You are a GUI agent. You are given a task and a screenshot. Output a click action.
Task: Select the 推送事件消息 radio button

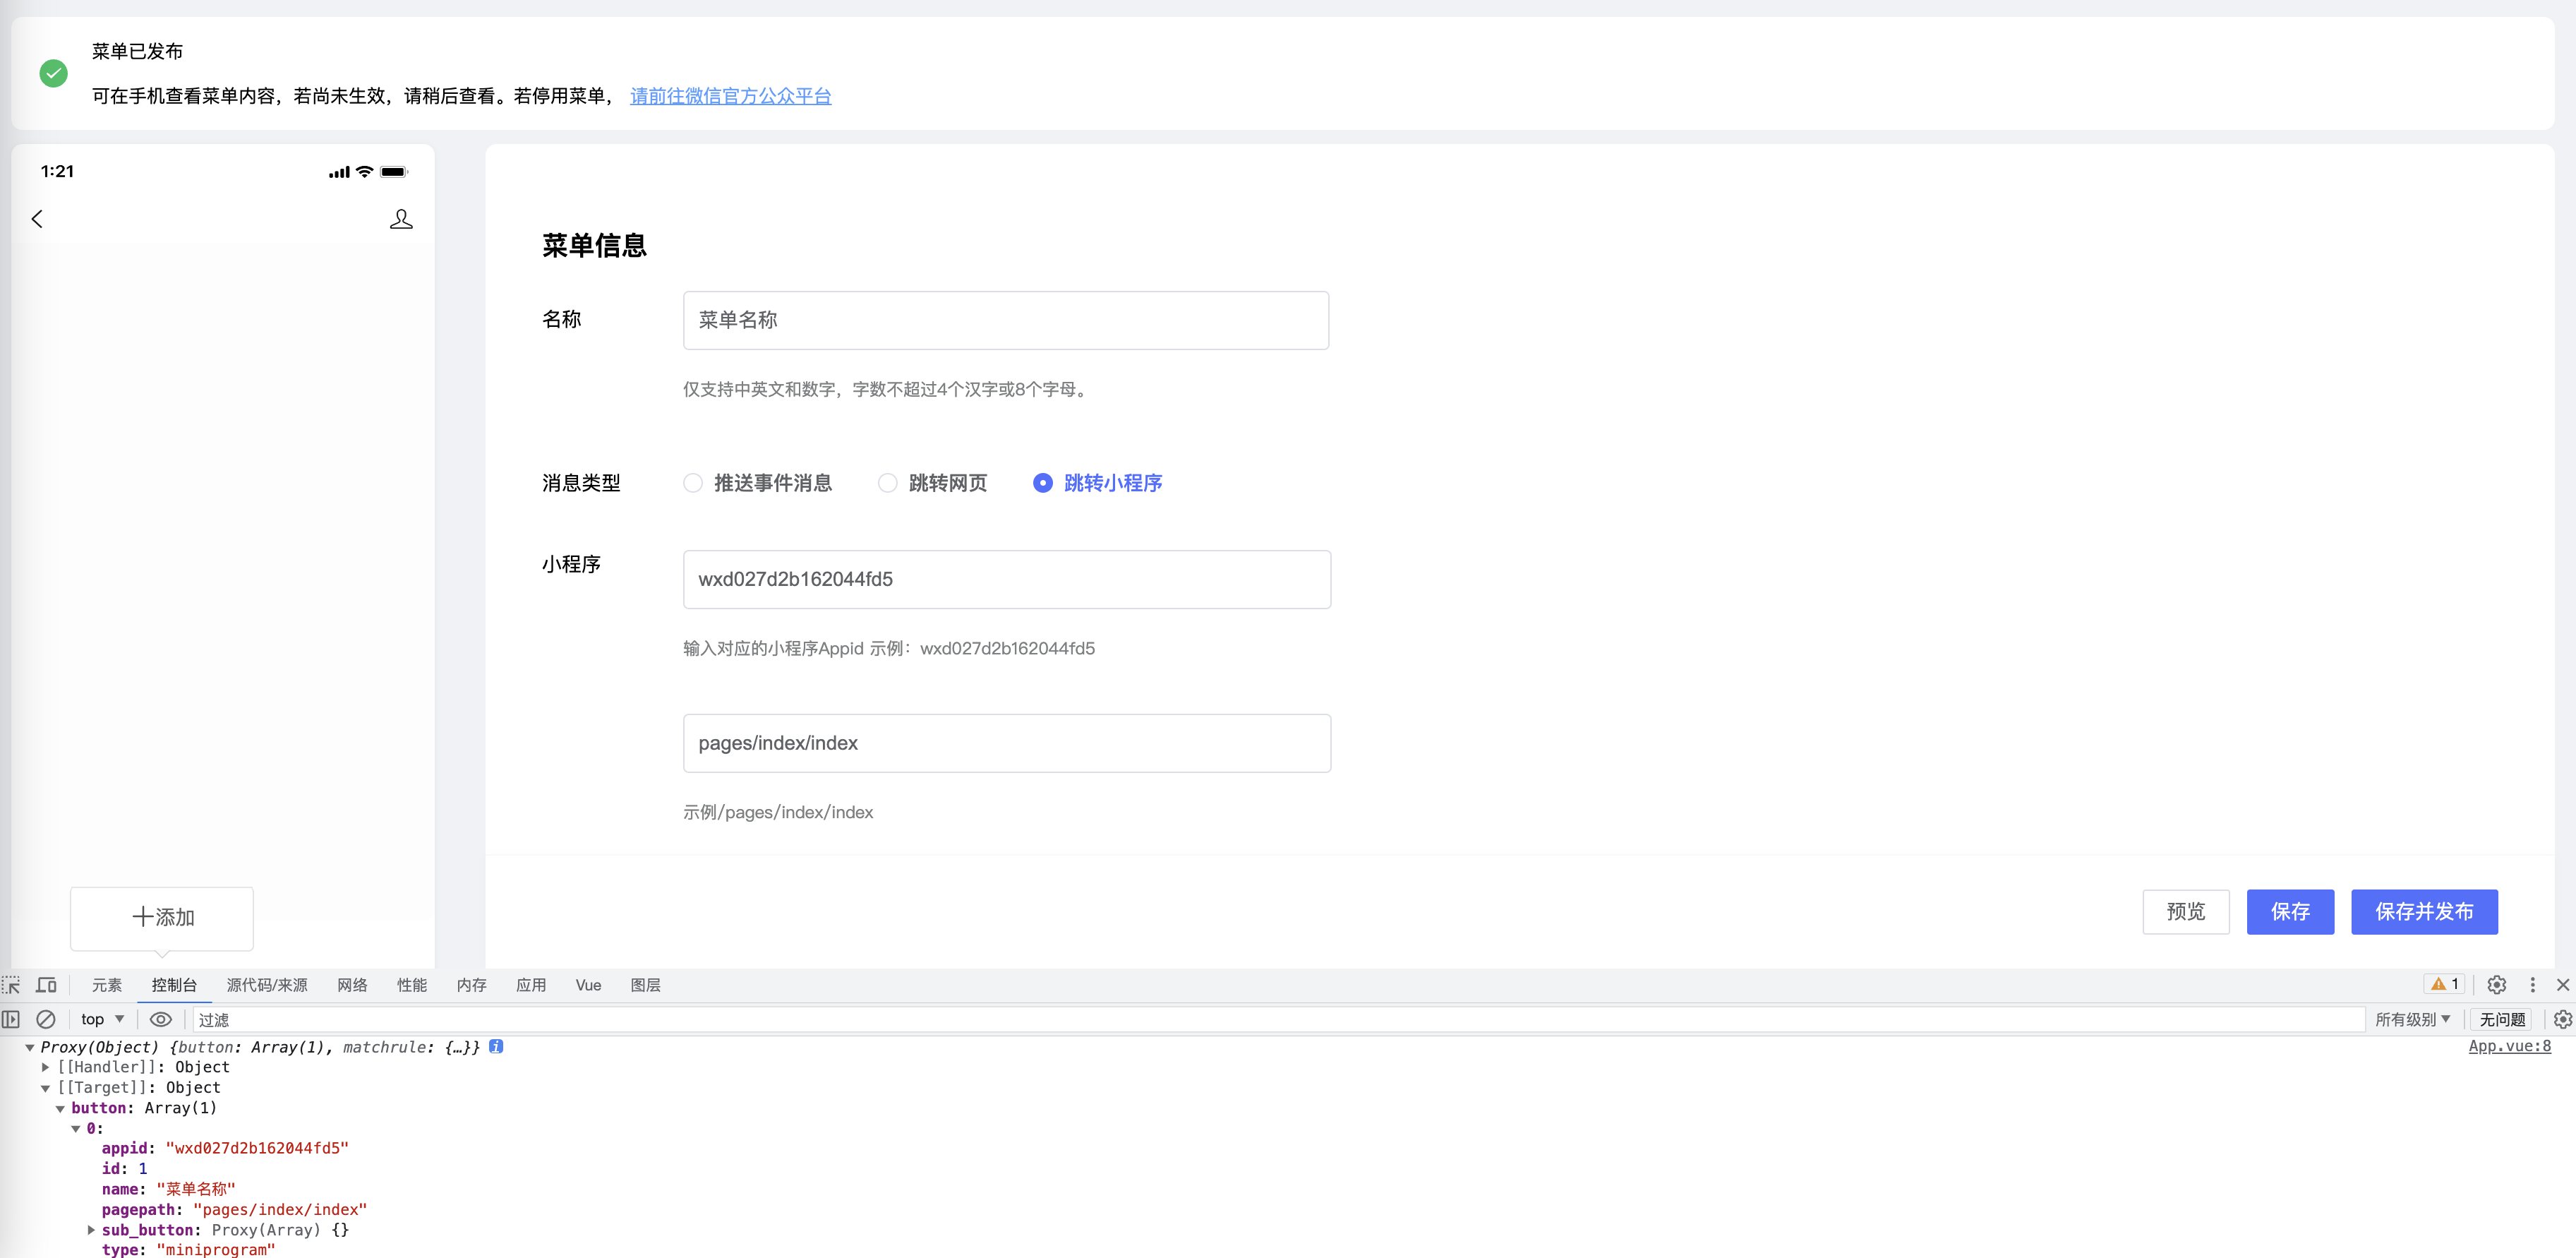point(693,483)
